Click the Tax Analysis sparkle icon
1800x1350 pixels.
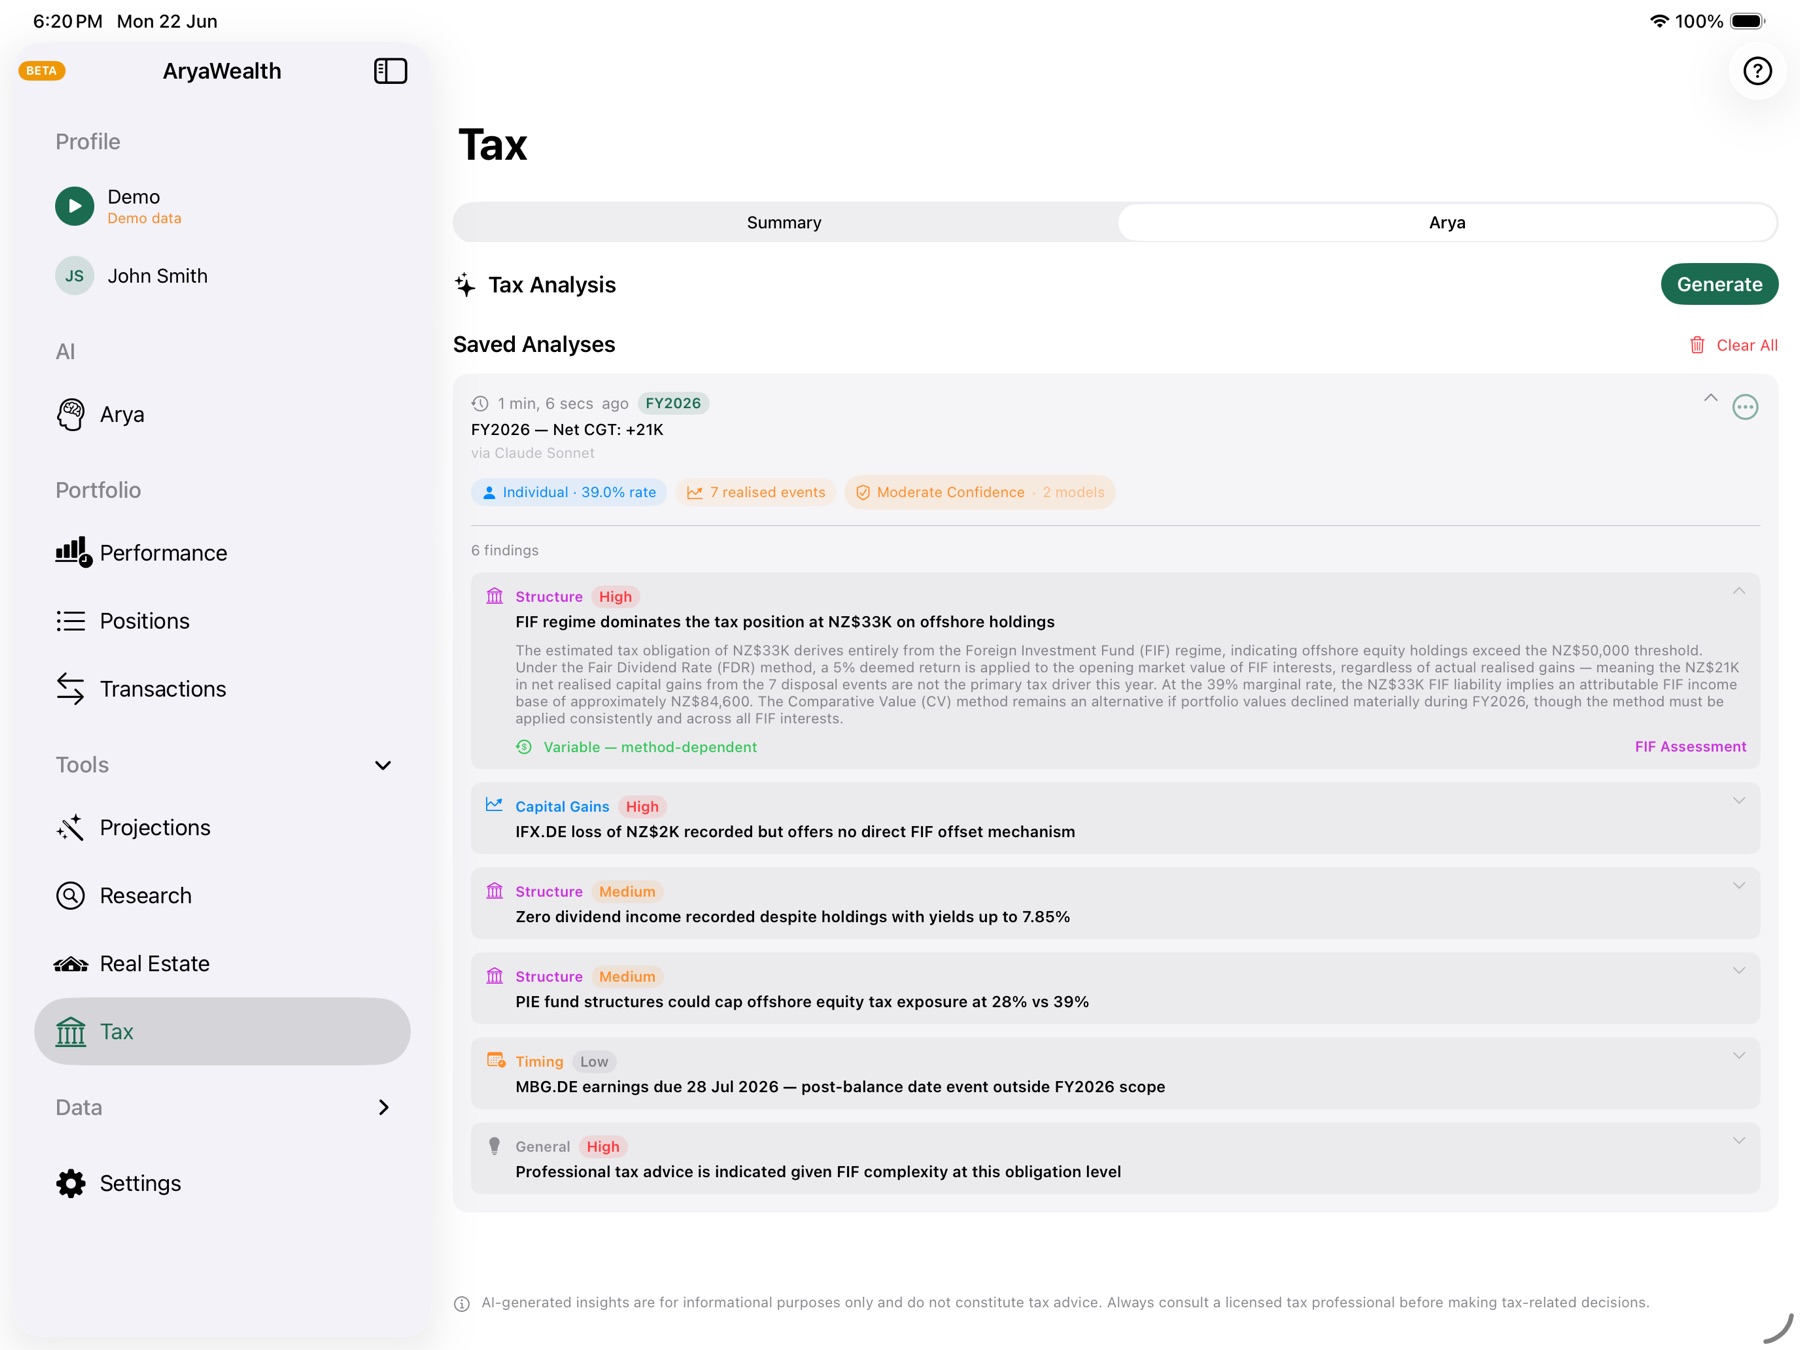(x=465, y=285)
